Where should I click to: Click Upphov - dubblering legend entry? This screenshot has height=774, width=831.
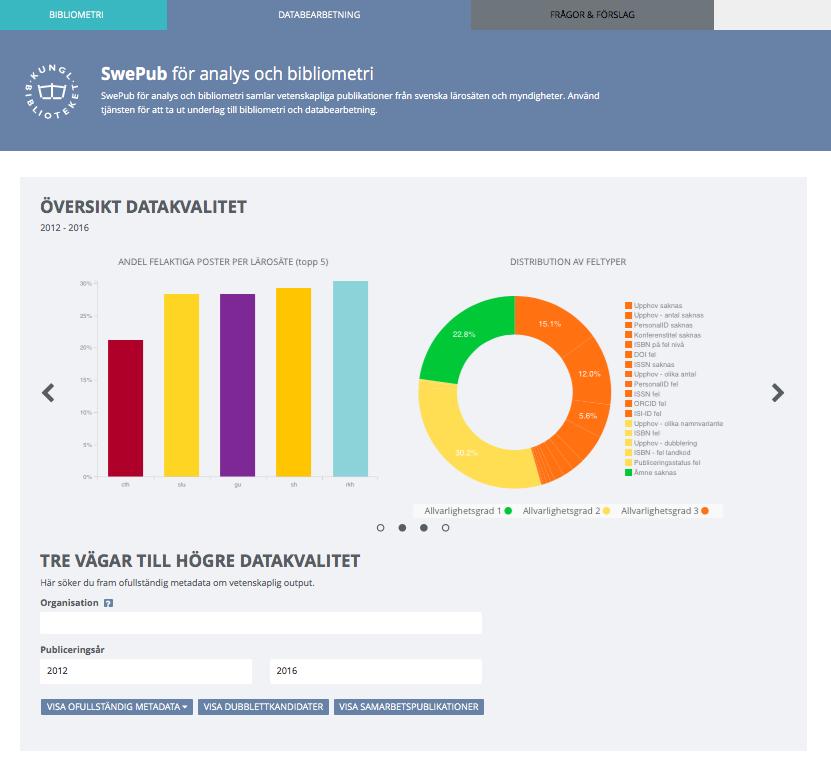(661, 443)
